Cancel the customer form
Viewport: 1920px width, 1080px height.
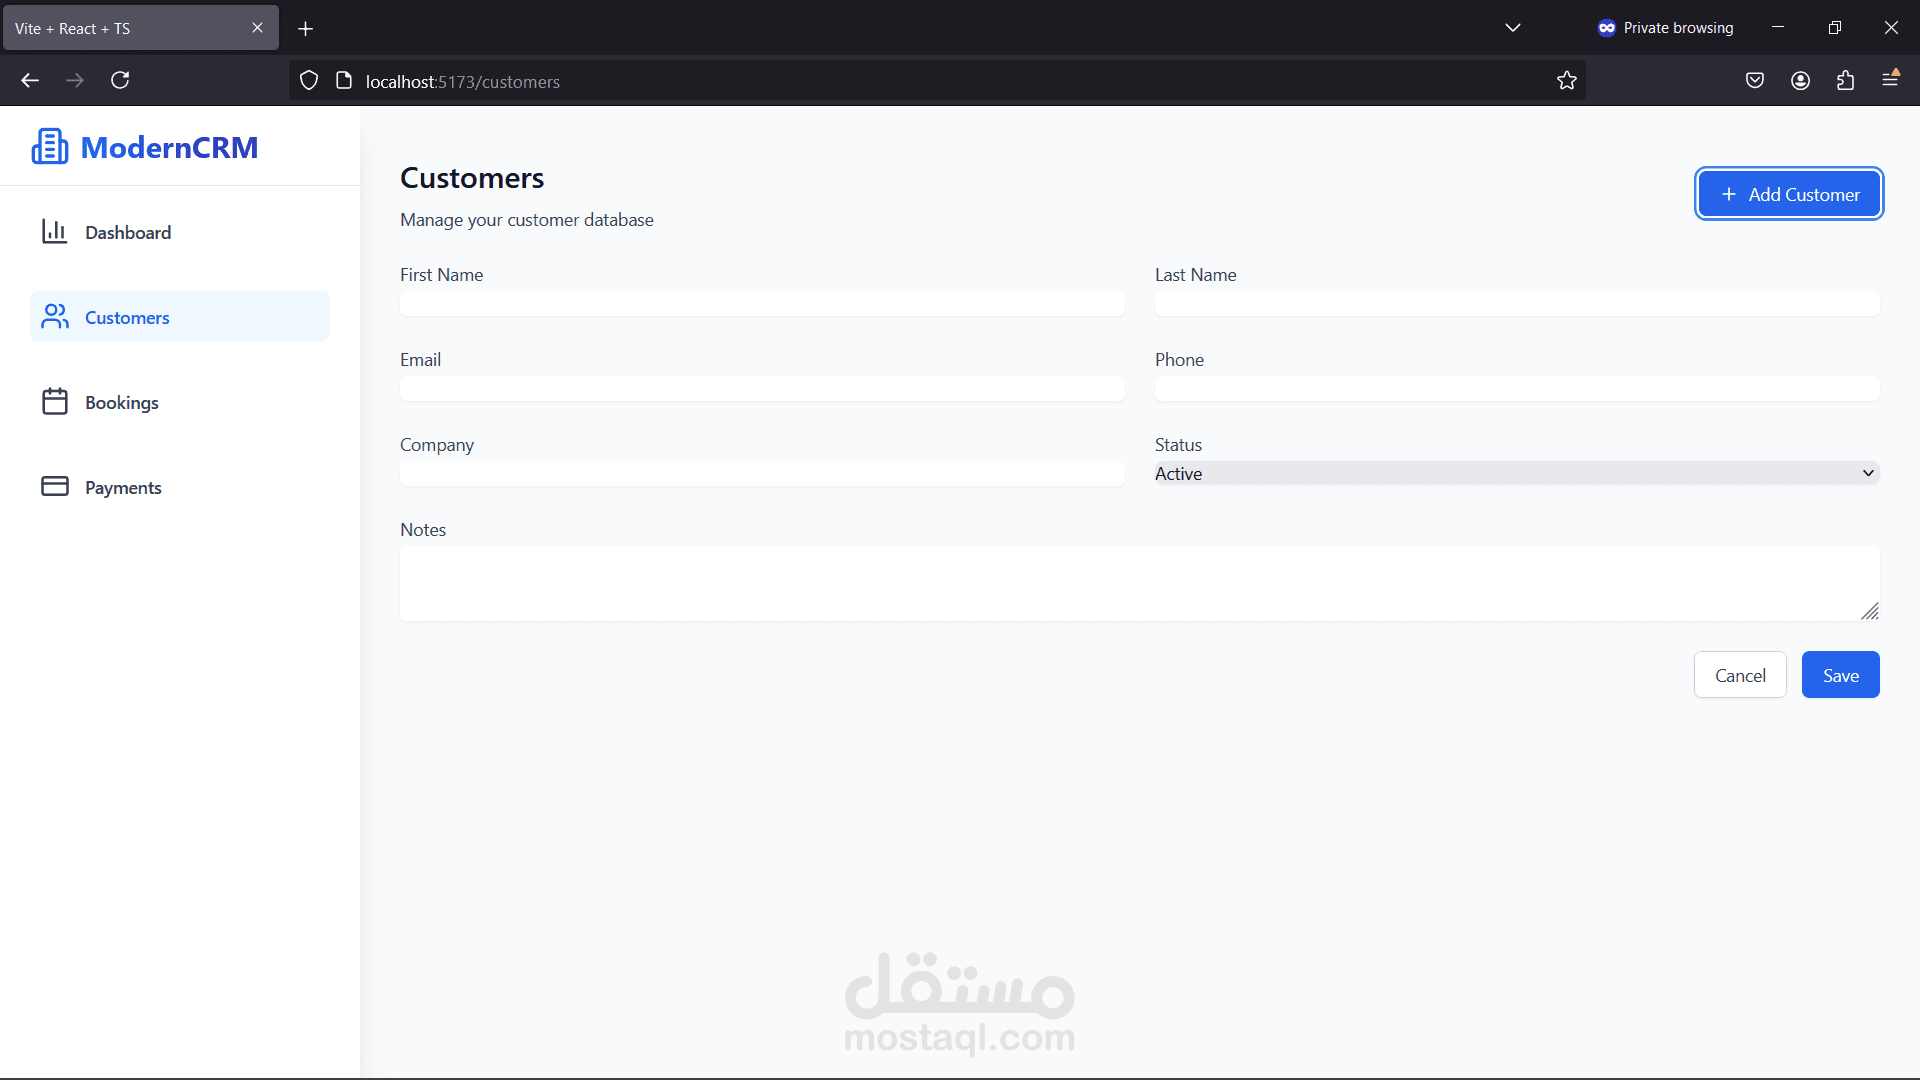click(1740, 675)
